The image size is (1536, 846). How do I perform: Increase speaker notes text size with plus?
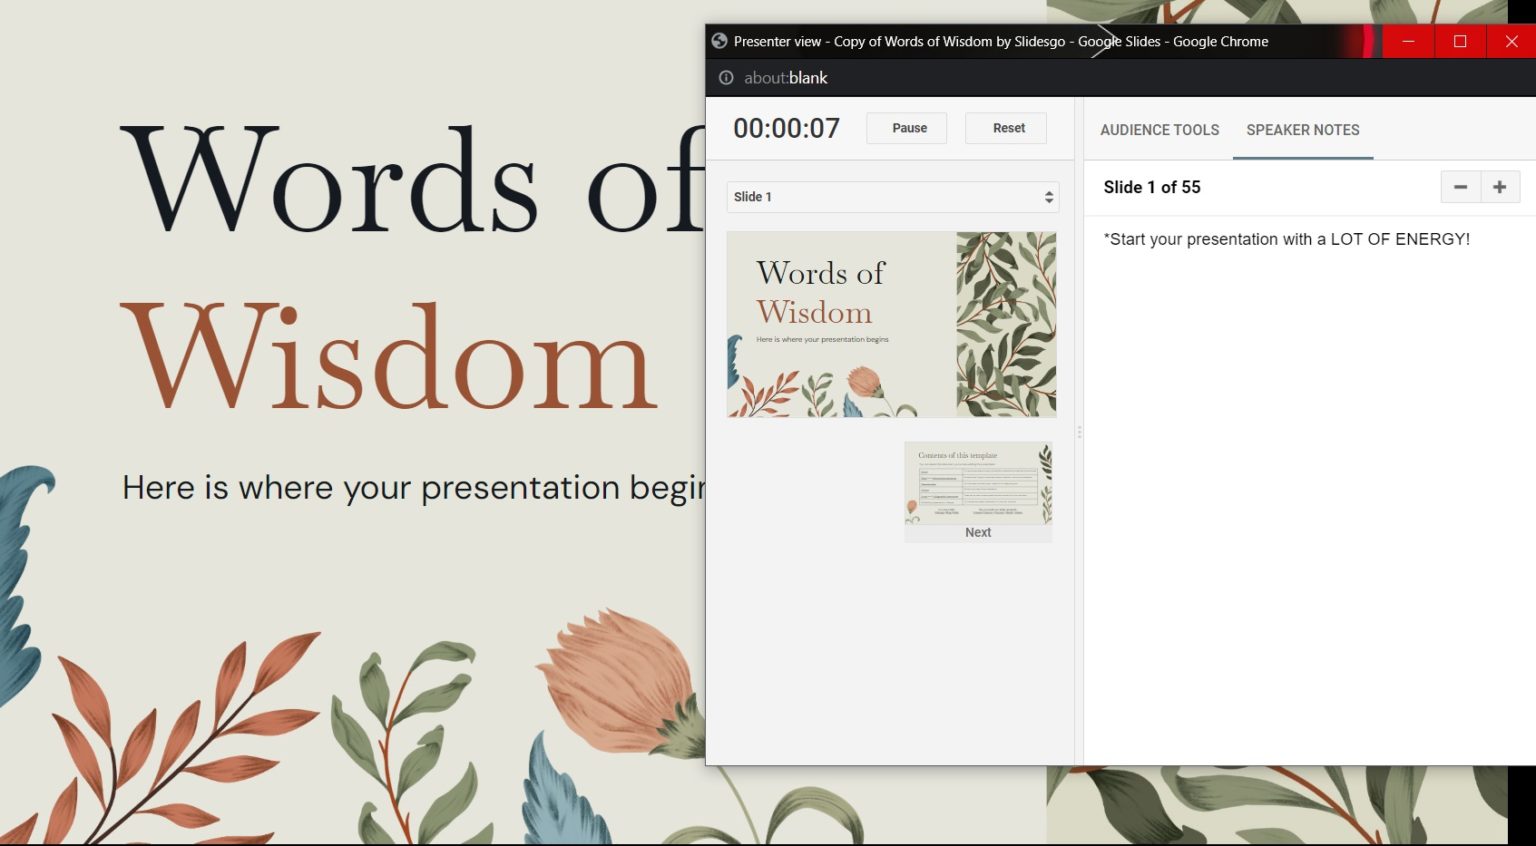pyautogui.click(x=1499, y=187)
